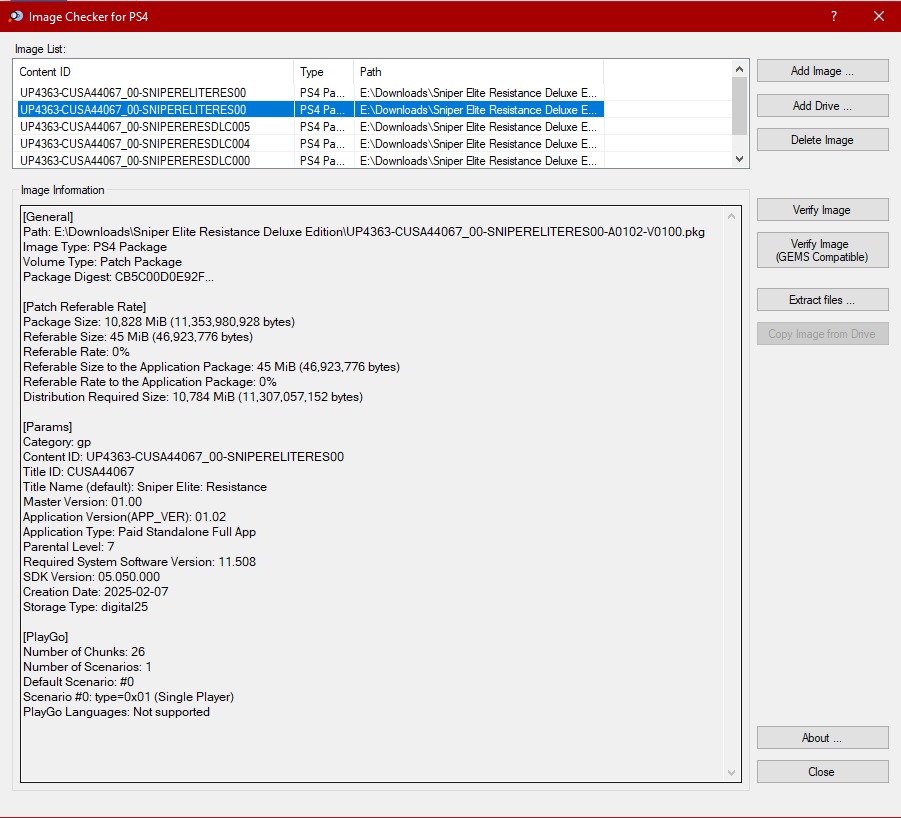Click the Close button at bottom right
The image size is (901, 818).
(822, 771)
